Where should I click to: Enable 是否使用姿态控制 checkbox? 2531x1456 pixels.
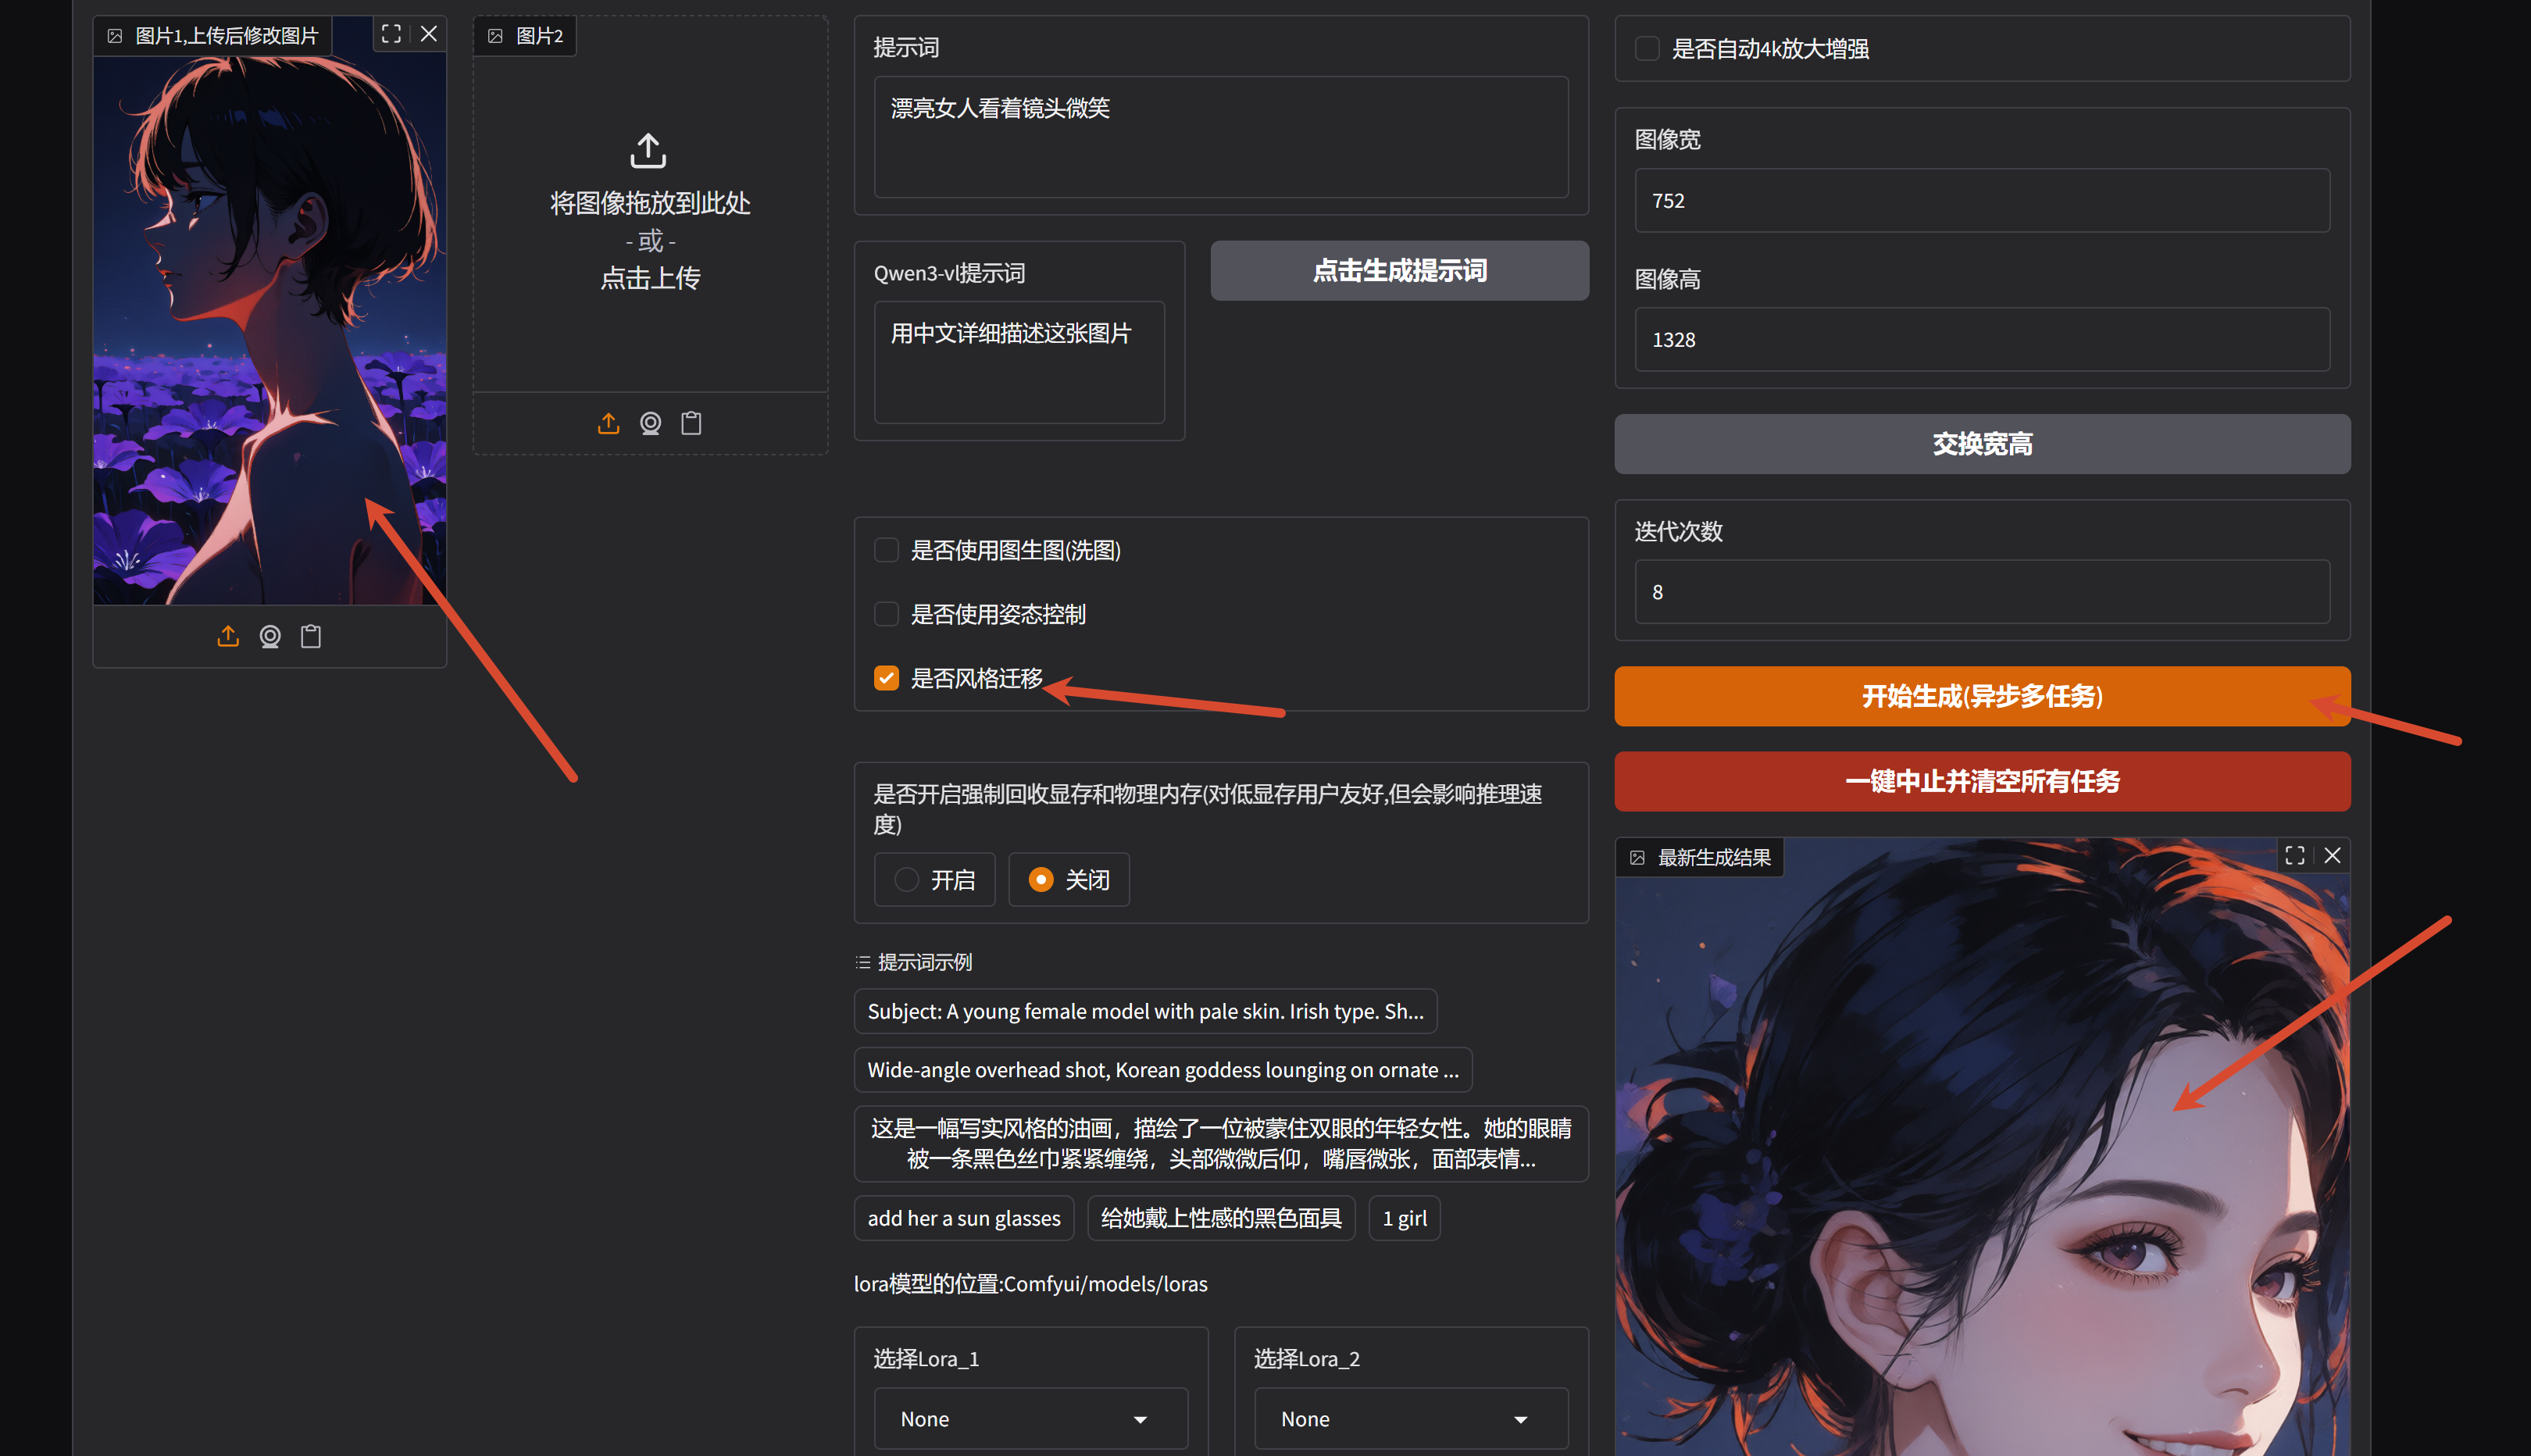point(886,614)
